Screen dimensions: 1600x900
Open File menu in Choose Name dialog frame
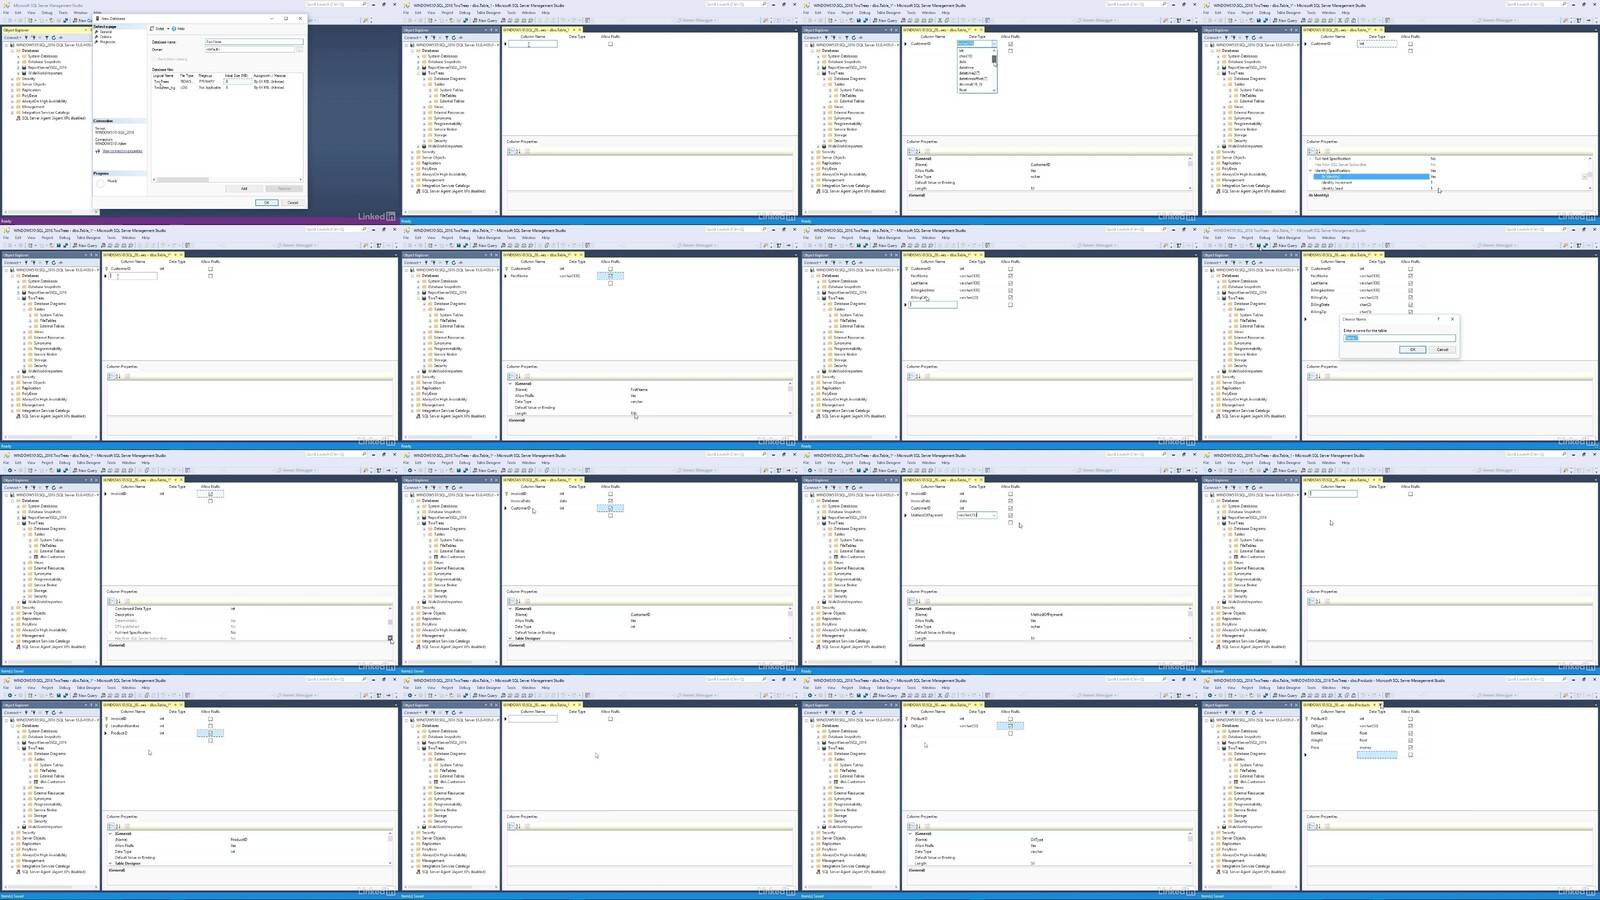pos(1206,237)
